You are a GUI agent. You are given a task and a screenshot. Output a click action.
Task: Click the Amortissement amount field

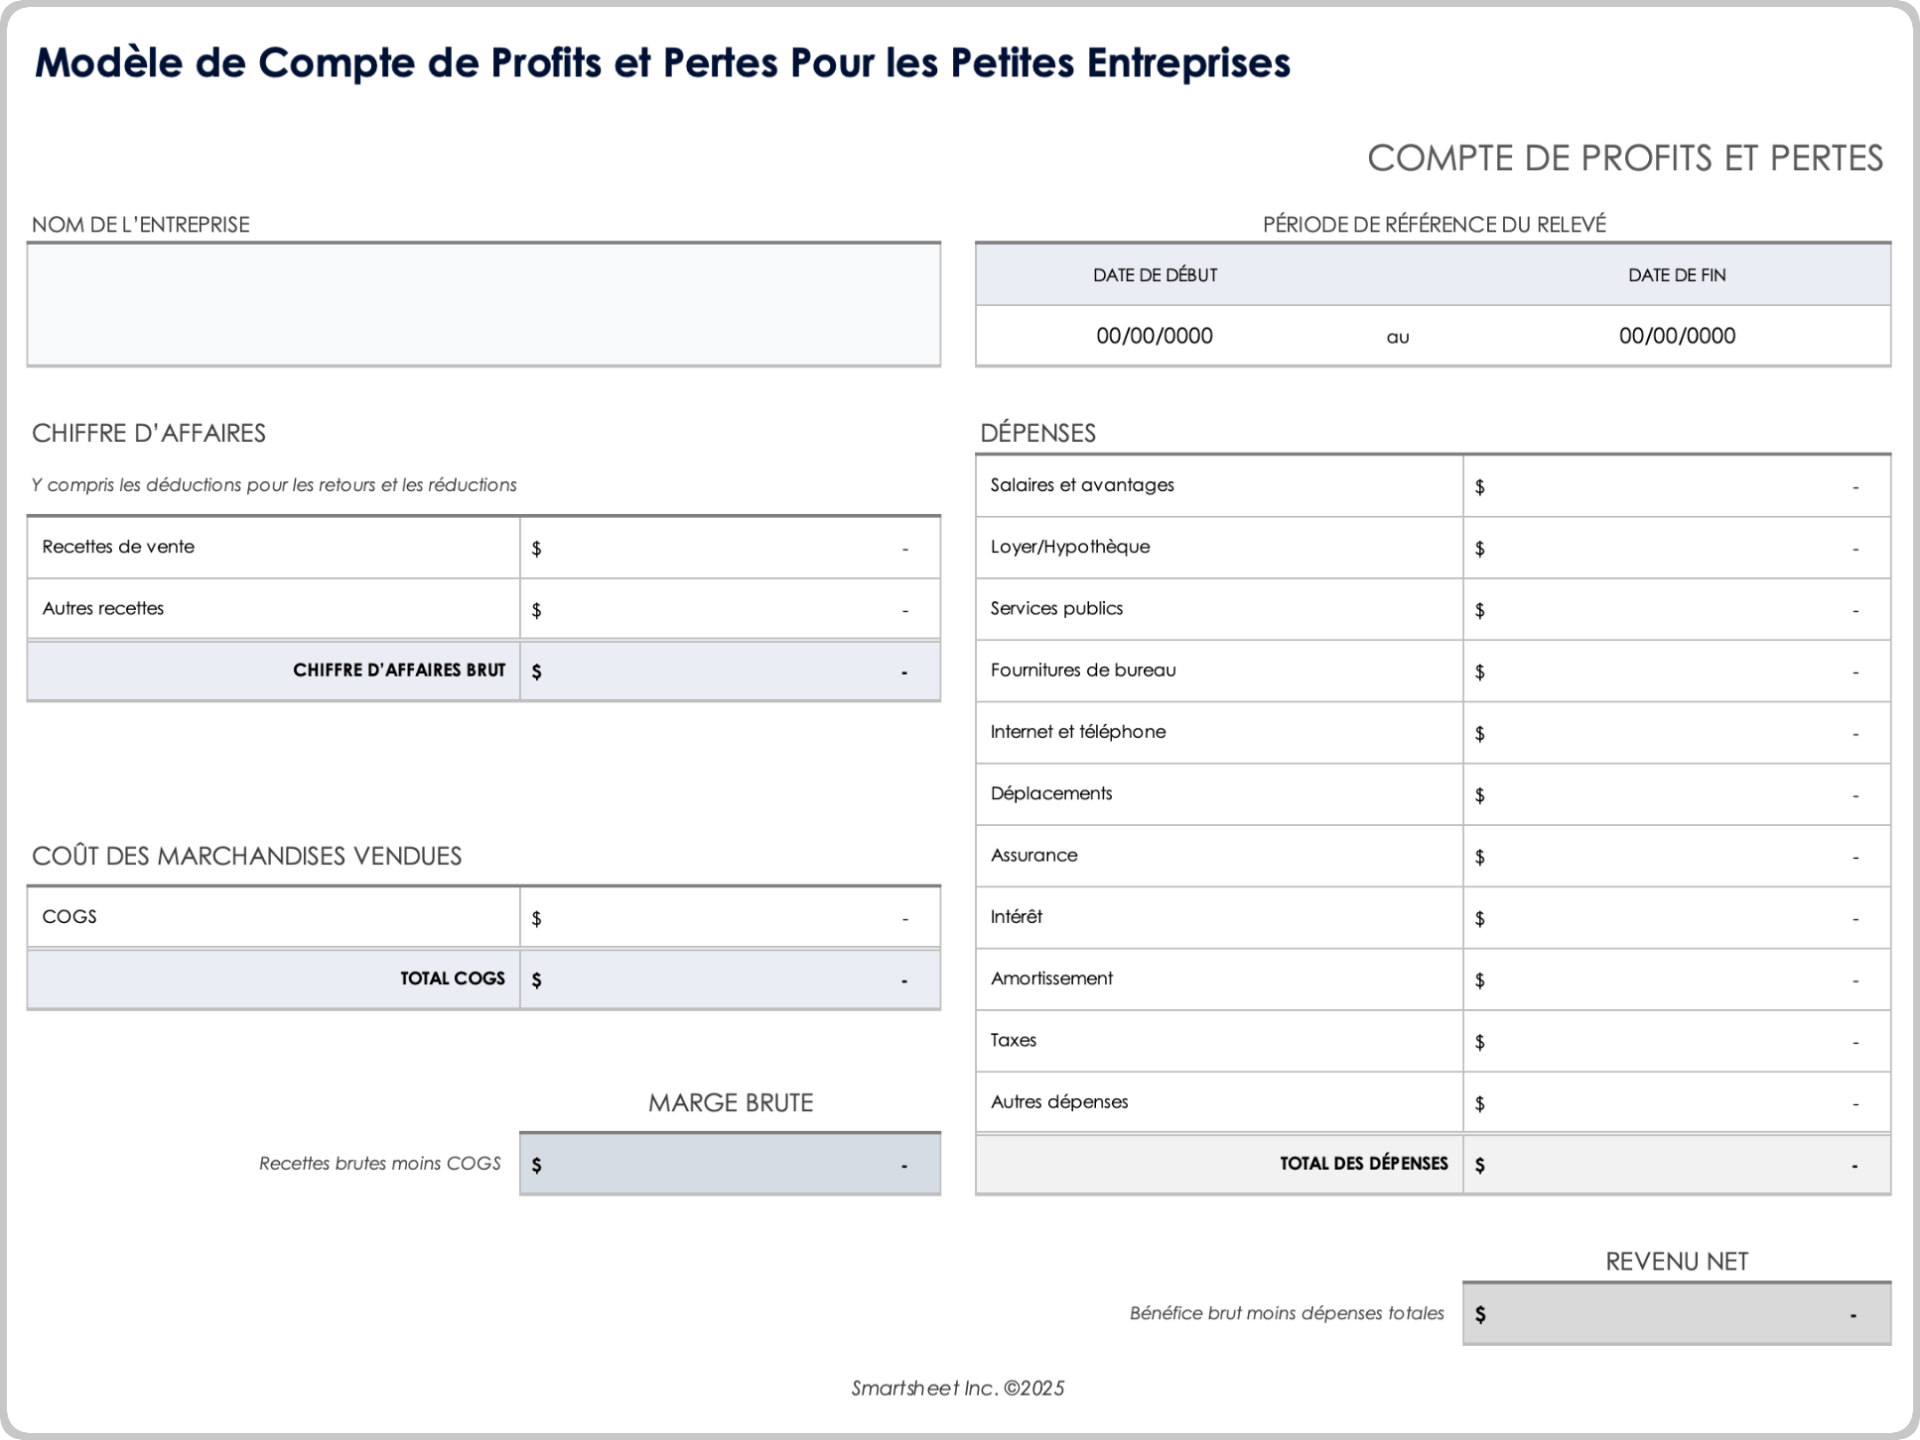click(x=1677, y=978)
